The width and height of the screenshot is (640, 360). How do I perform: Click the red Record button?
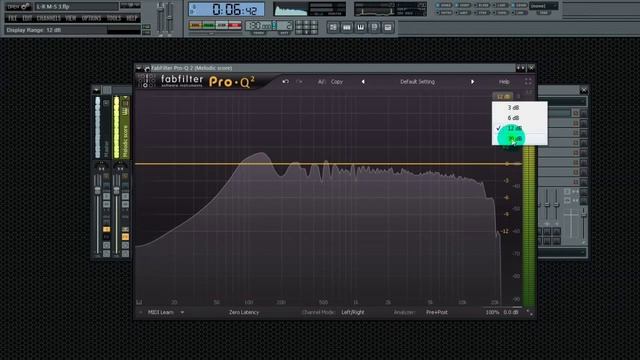(235, 25)
